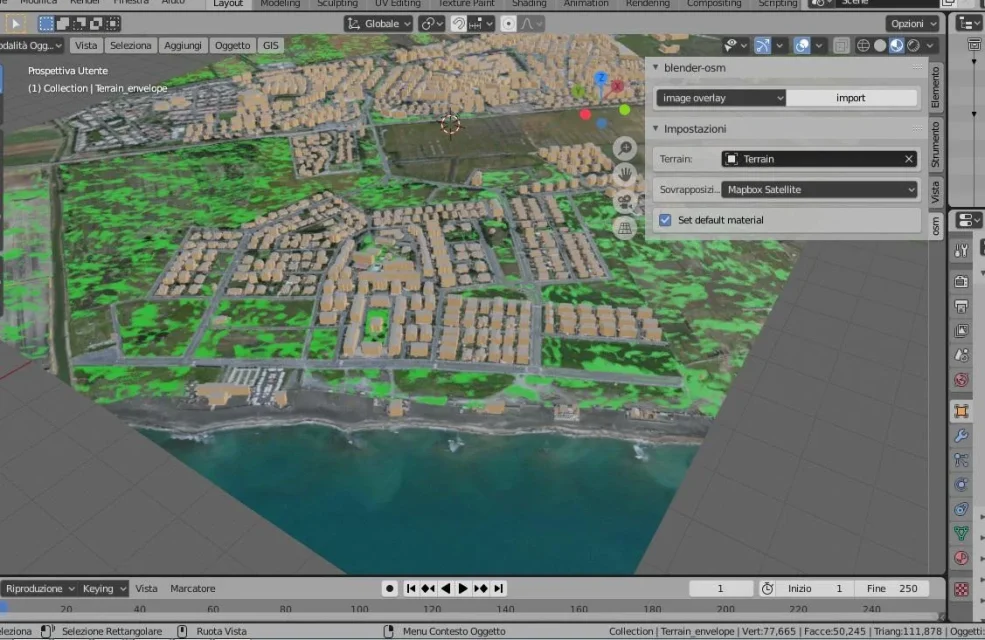
Task: Open the GIS menu
Action: click(x=271, y=45)
